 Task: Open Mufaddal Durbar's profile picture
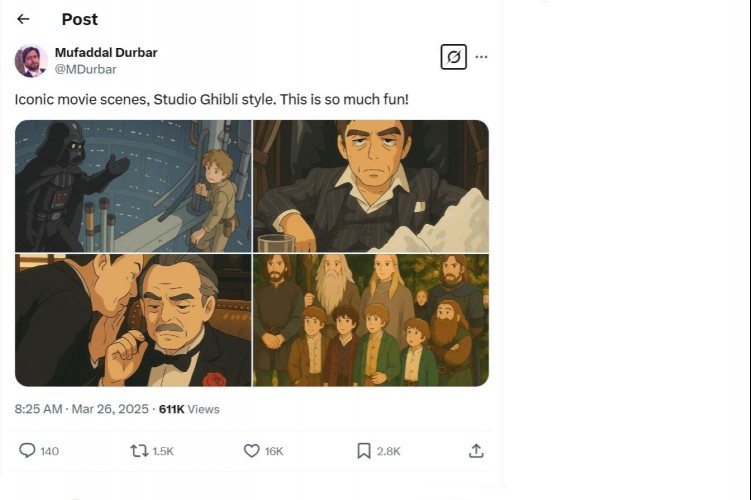31,60
